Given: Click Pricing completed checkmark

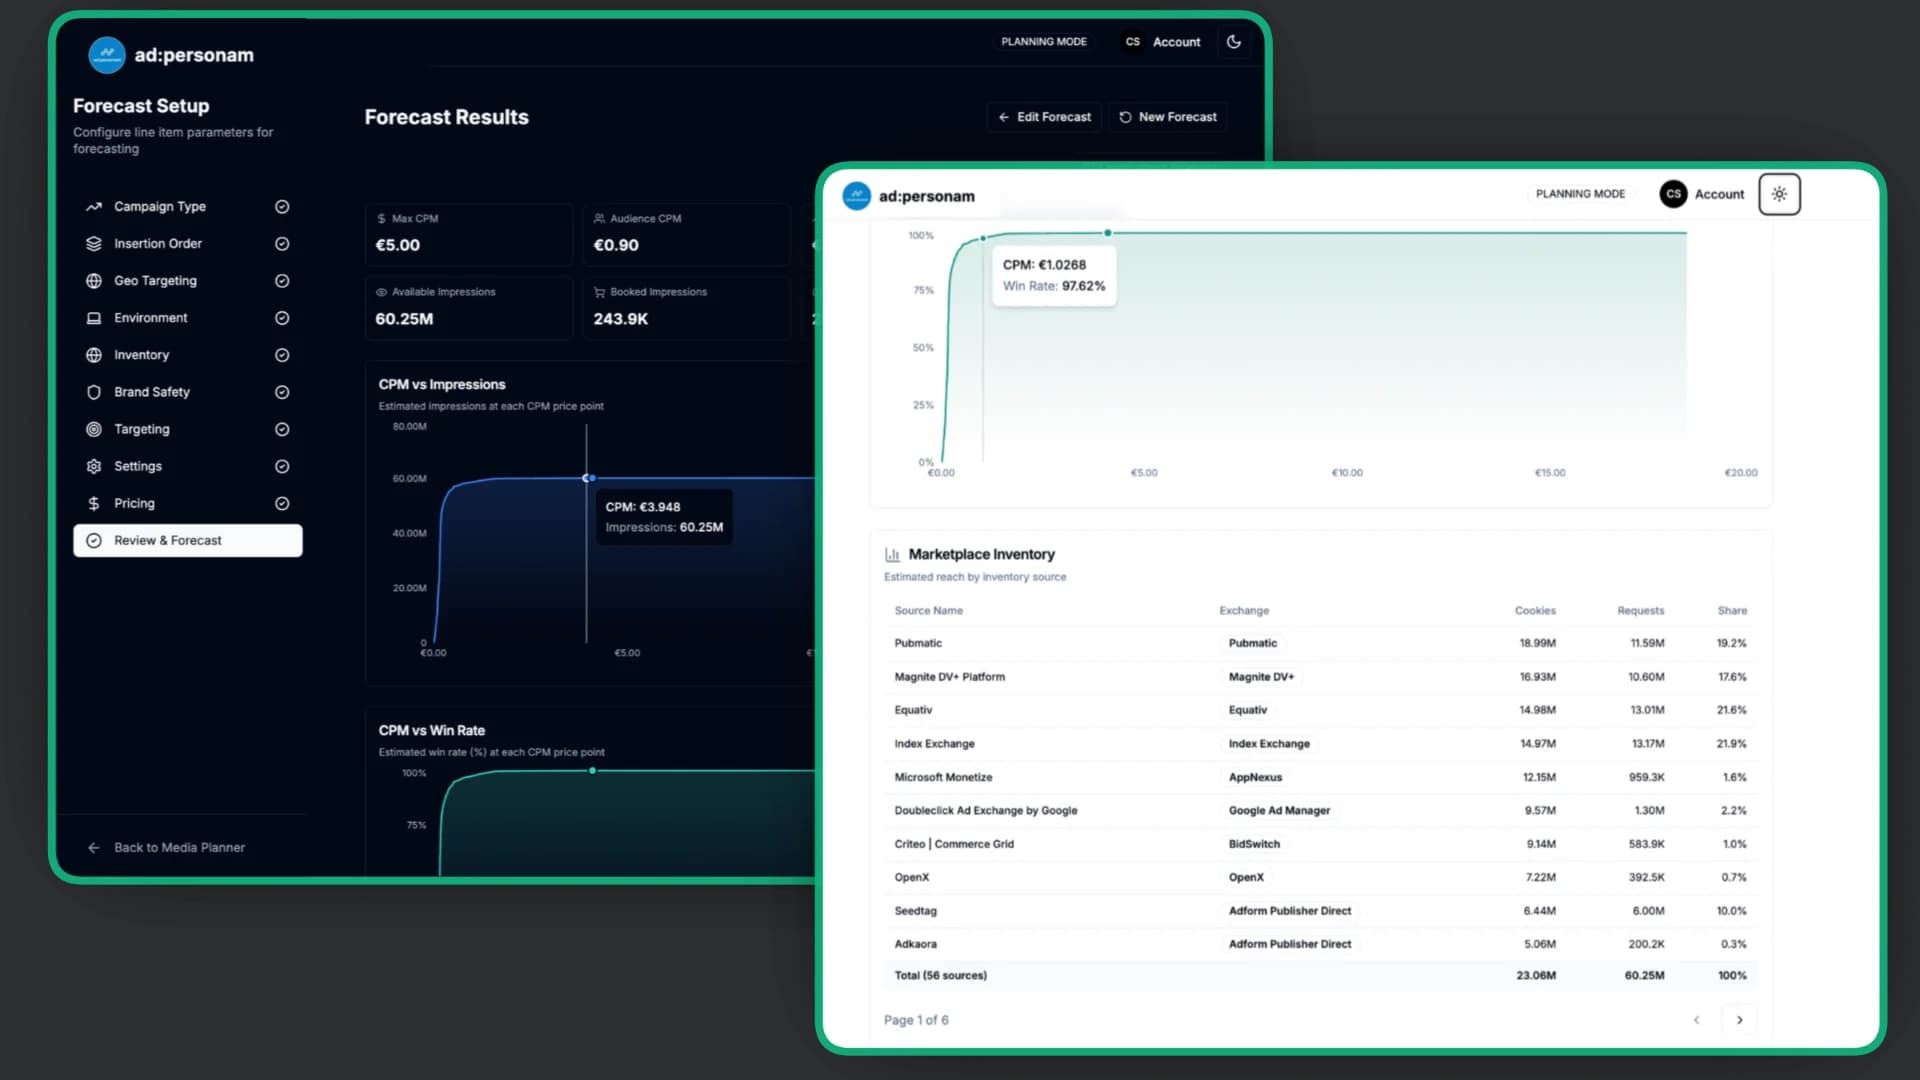Looking at the screenshot, I should coord(282,503).
